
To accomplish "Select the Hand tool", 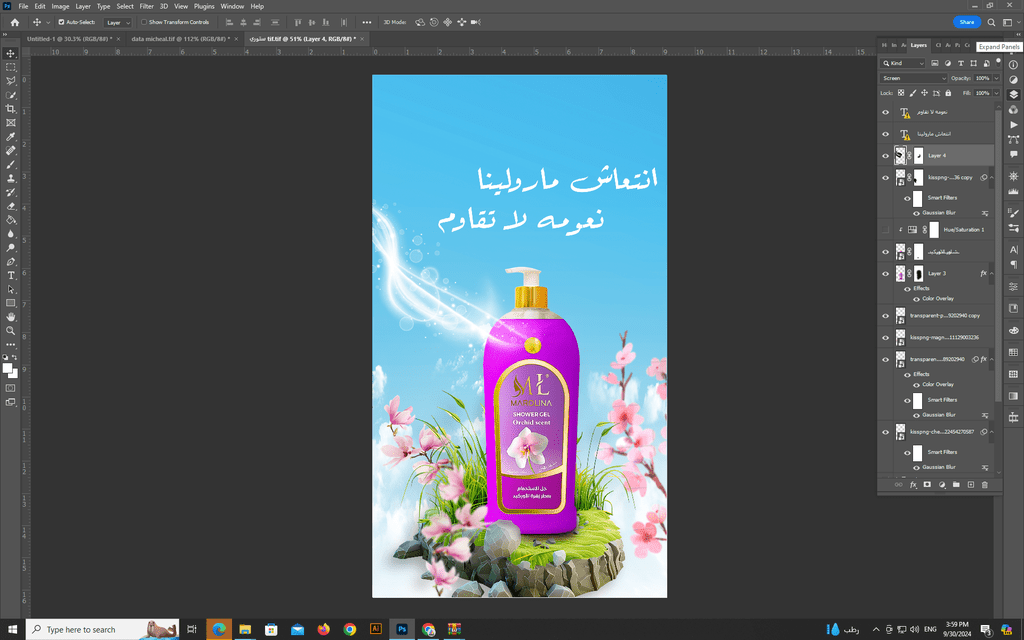I will click(x=10, y=317).
